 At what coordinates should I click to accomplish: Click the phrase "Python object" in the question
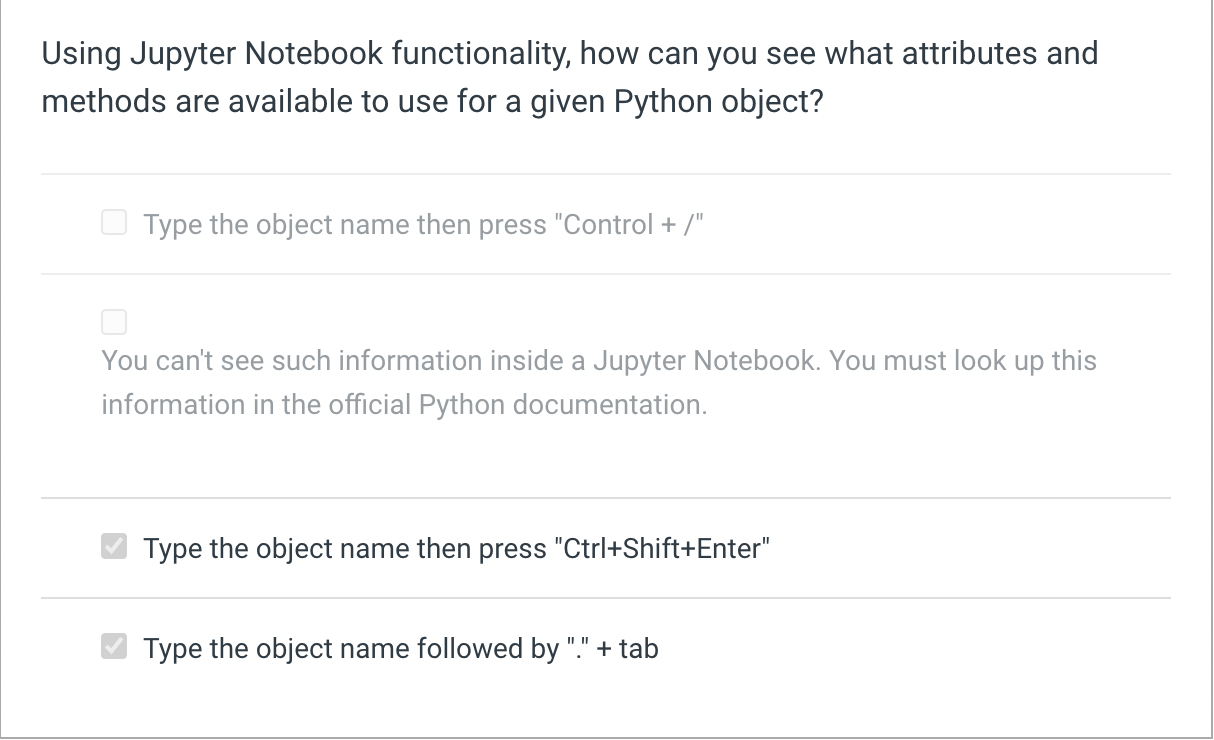point(720,101)
